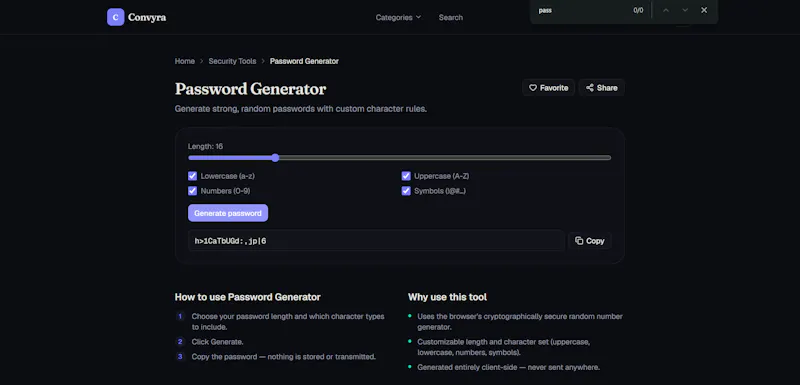Click 'Generated entirely client-side' bullet text

coord(508,367)
